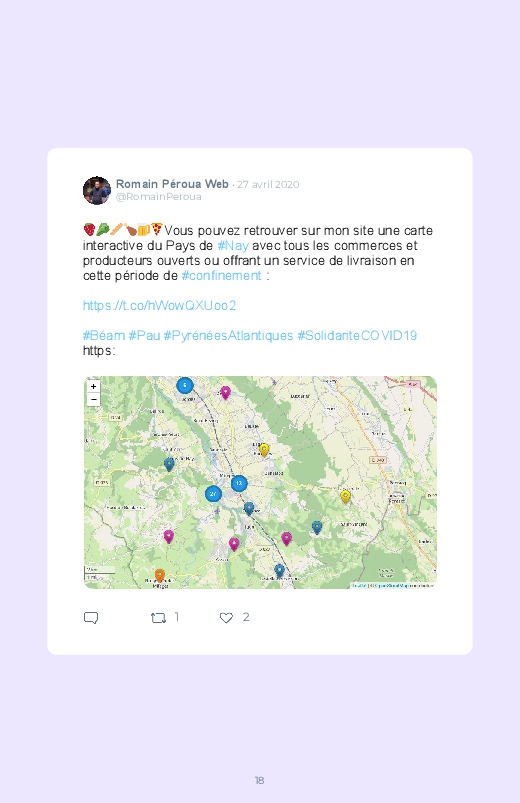Like the tweet with the heart icon

pyautogui.click(x=226, y=618)
